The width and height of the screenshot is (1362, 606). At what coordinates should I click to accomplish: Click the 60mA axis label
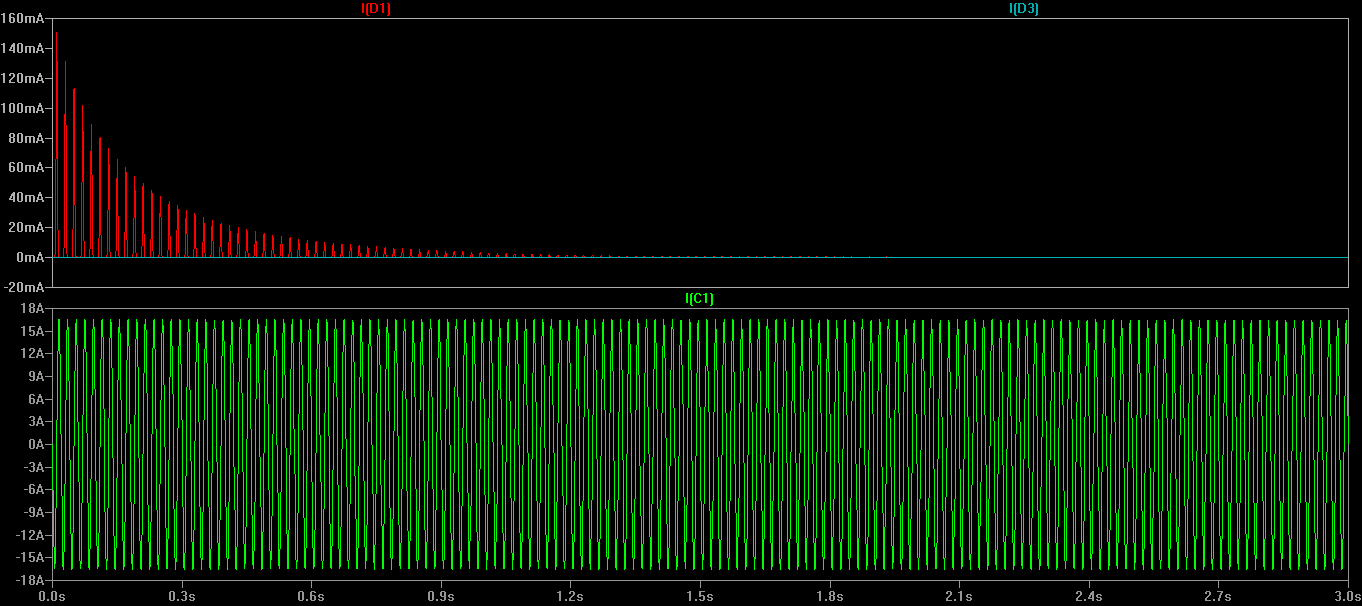click(27, 167)
